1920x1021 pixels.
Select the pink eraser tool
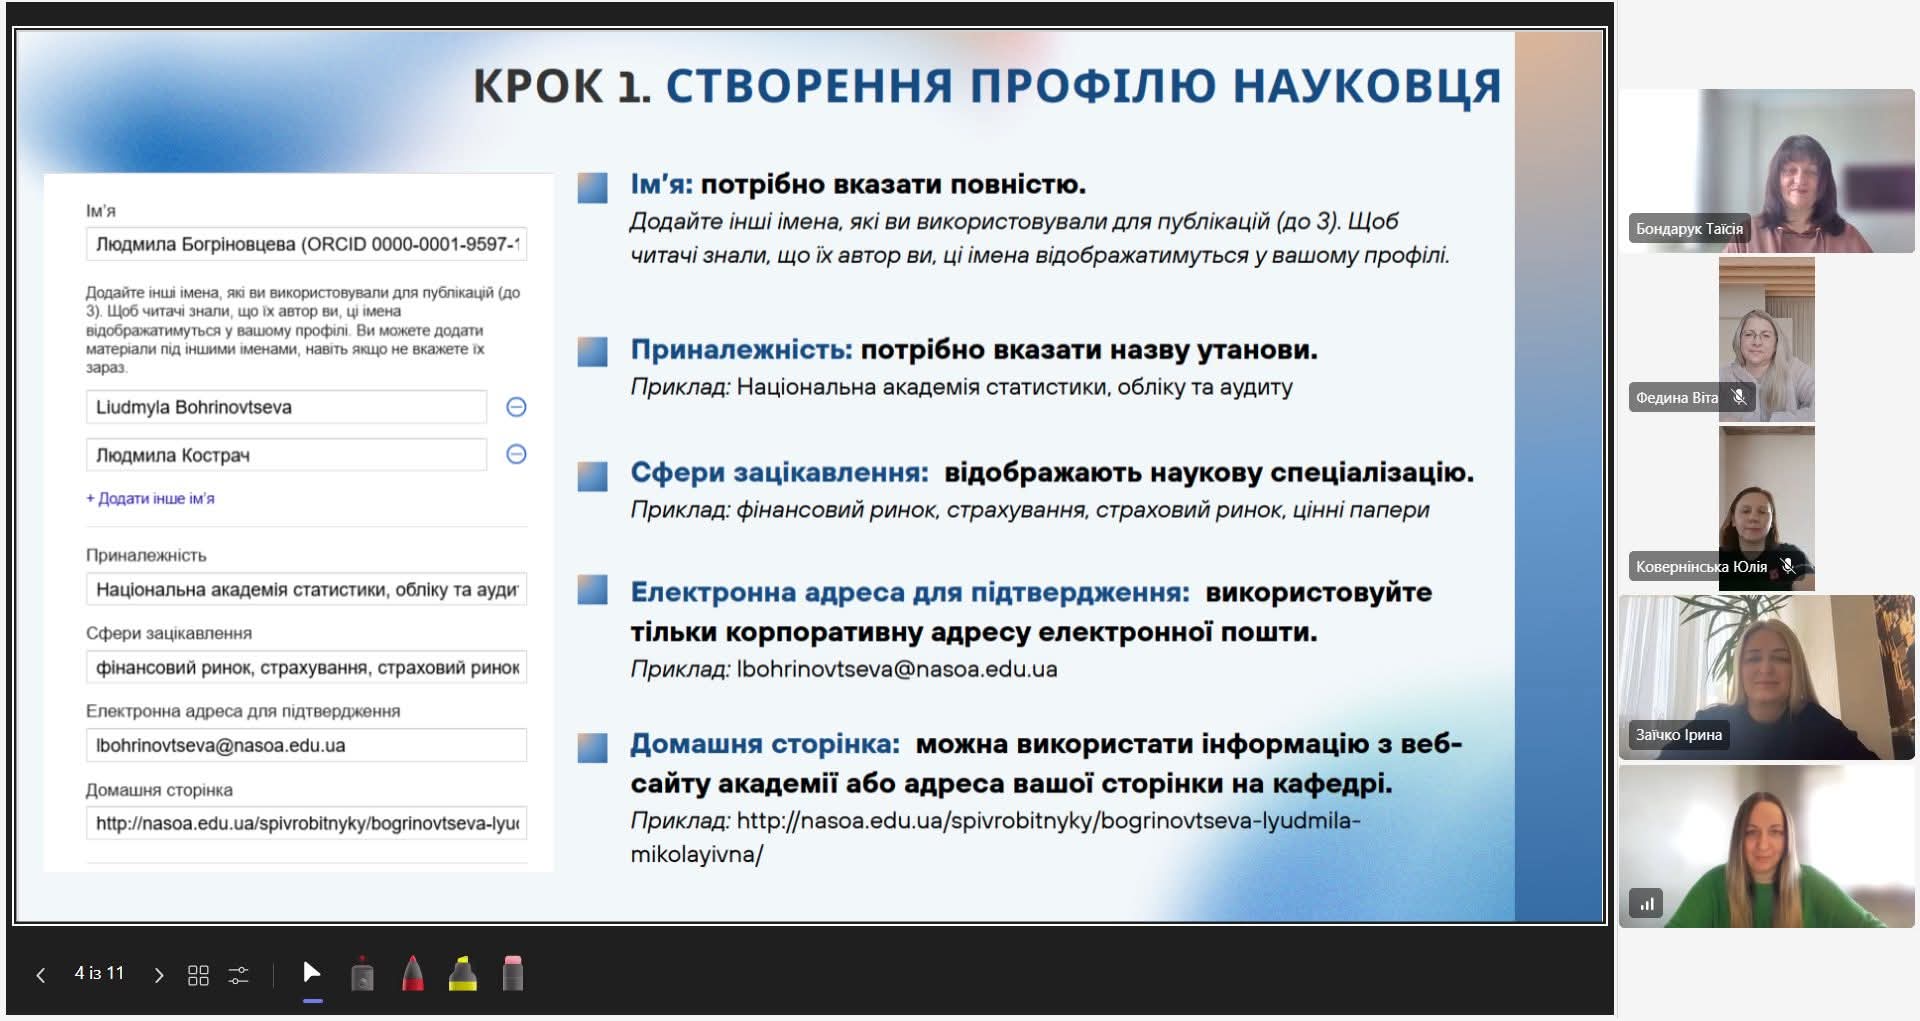click(513, 974)
